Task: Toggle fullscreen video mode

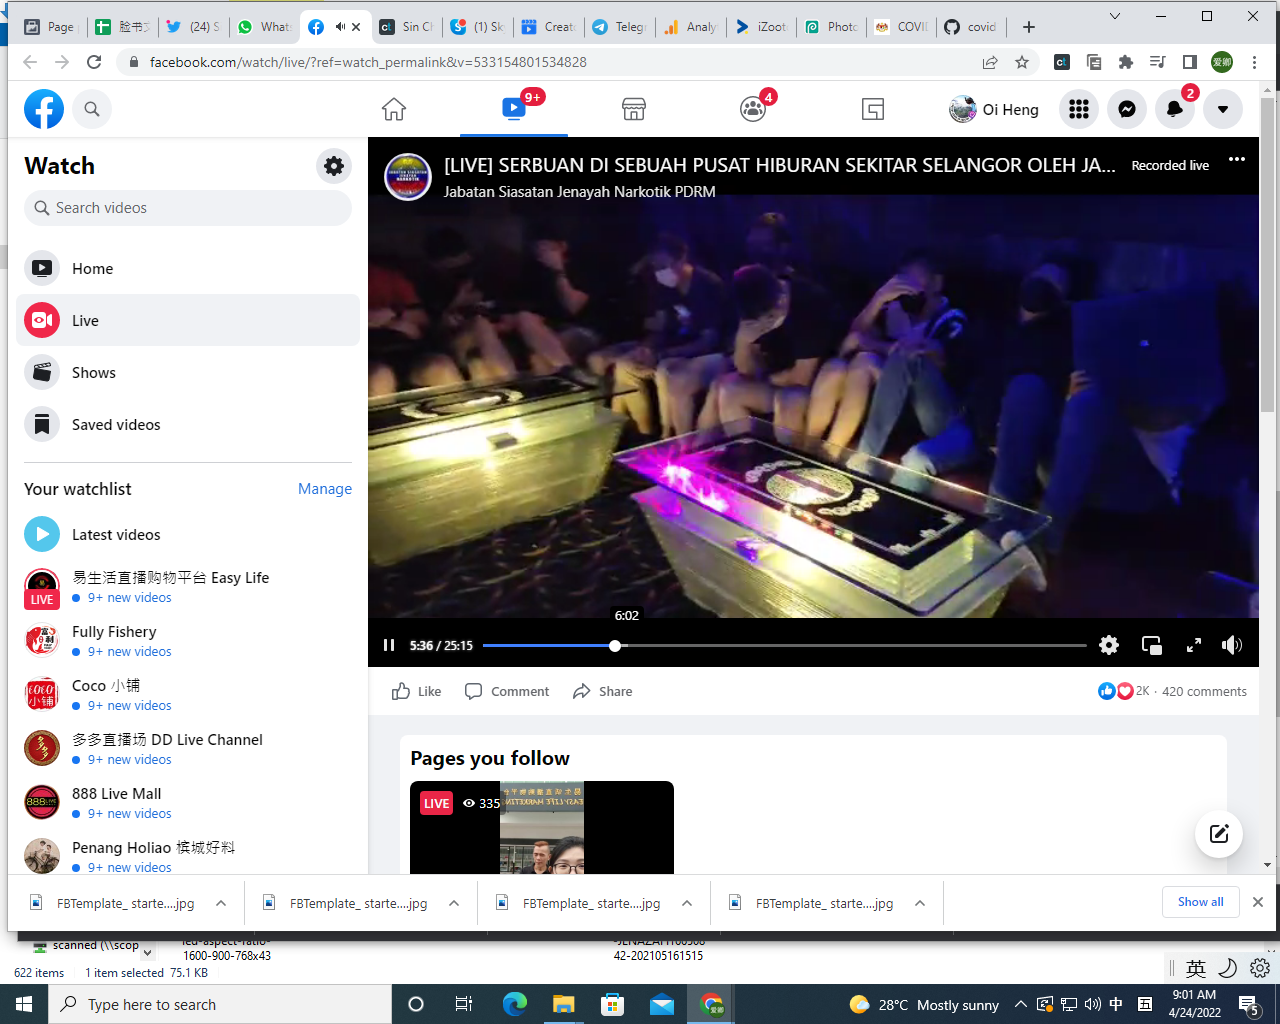Action: click(x=1194, y=646)
